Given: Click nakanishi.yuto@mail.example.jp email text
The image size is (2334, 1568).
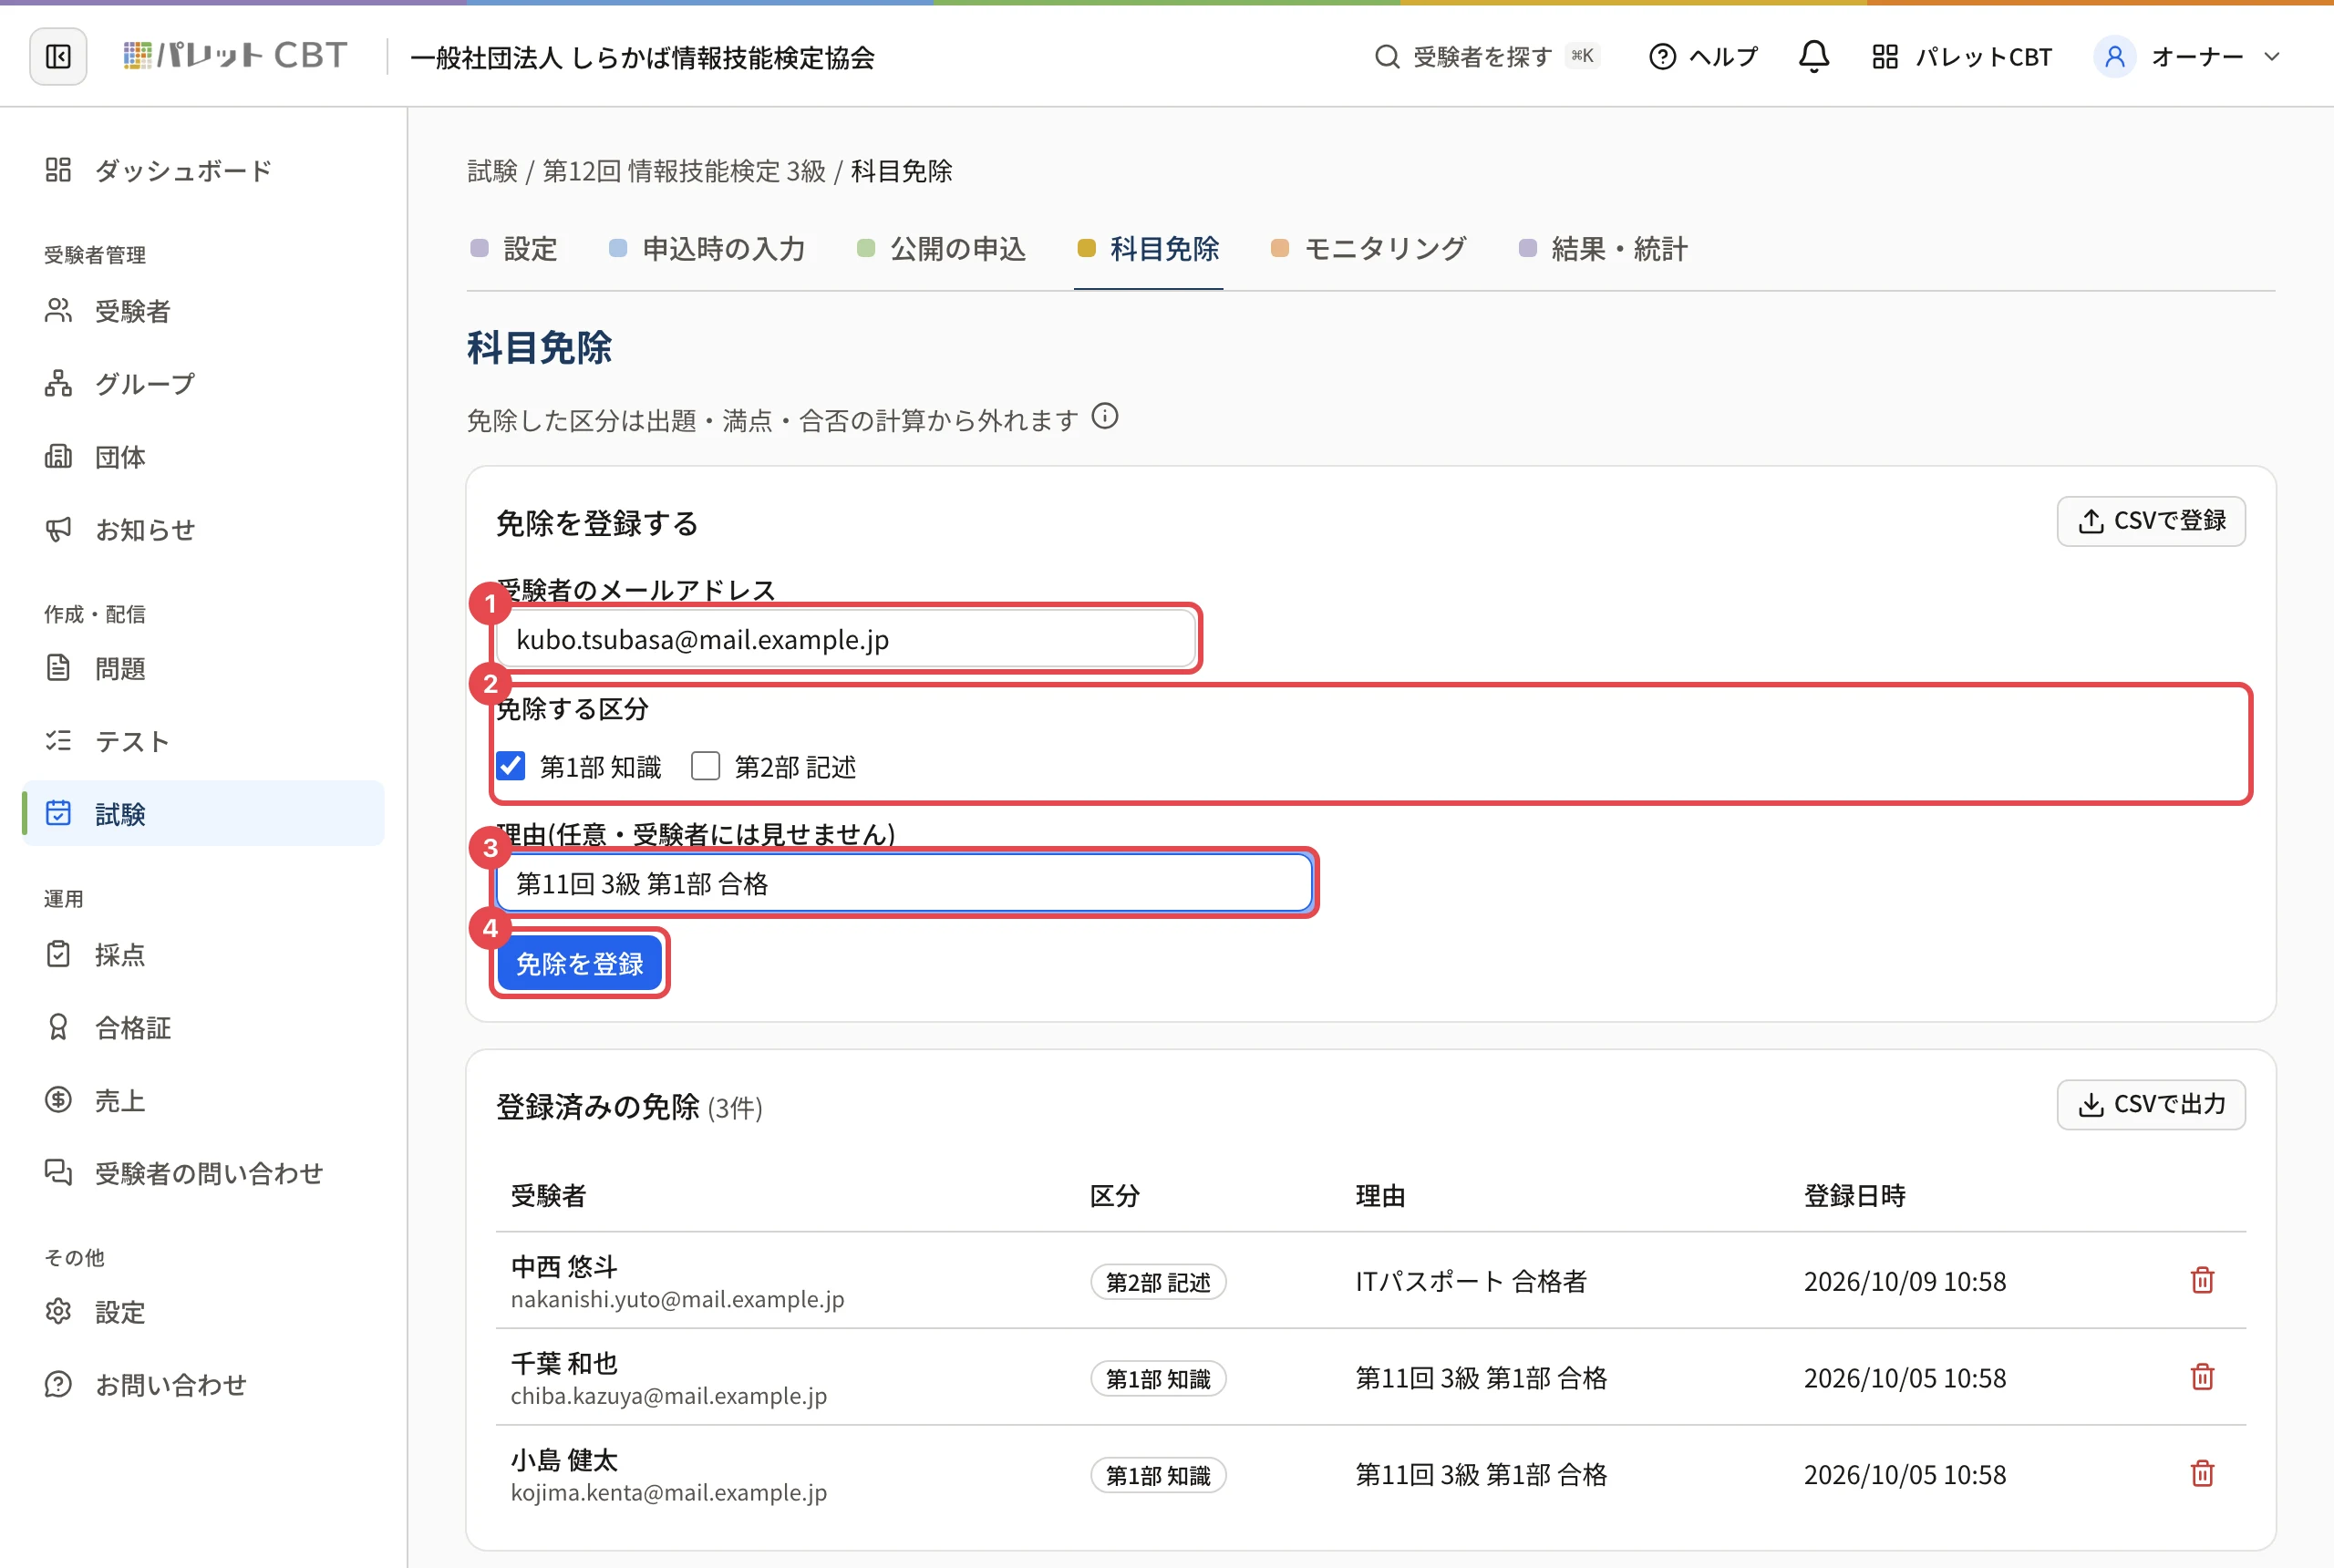Looking at the screenshot, I should [677, 1299].
